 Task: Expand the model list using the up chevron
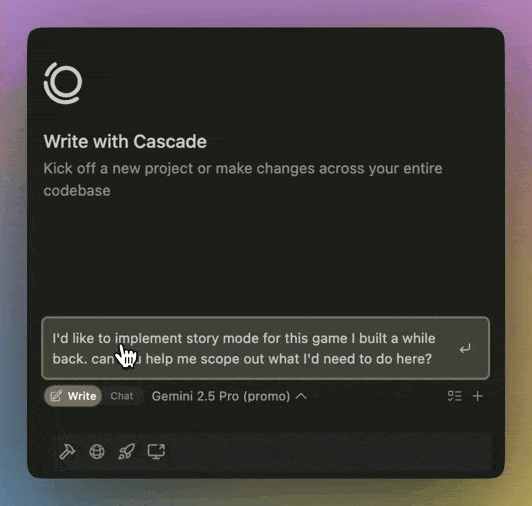coord(301,396)
